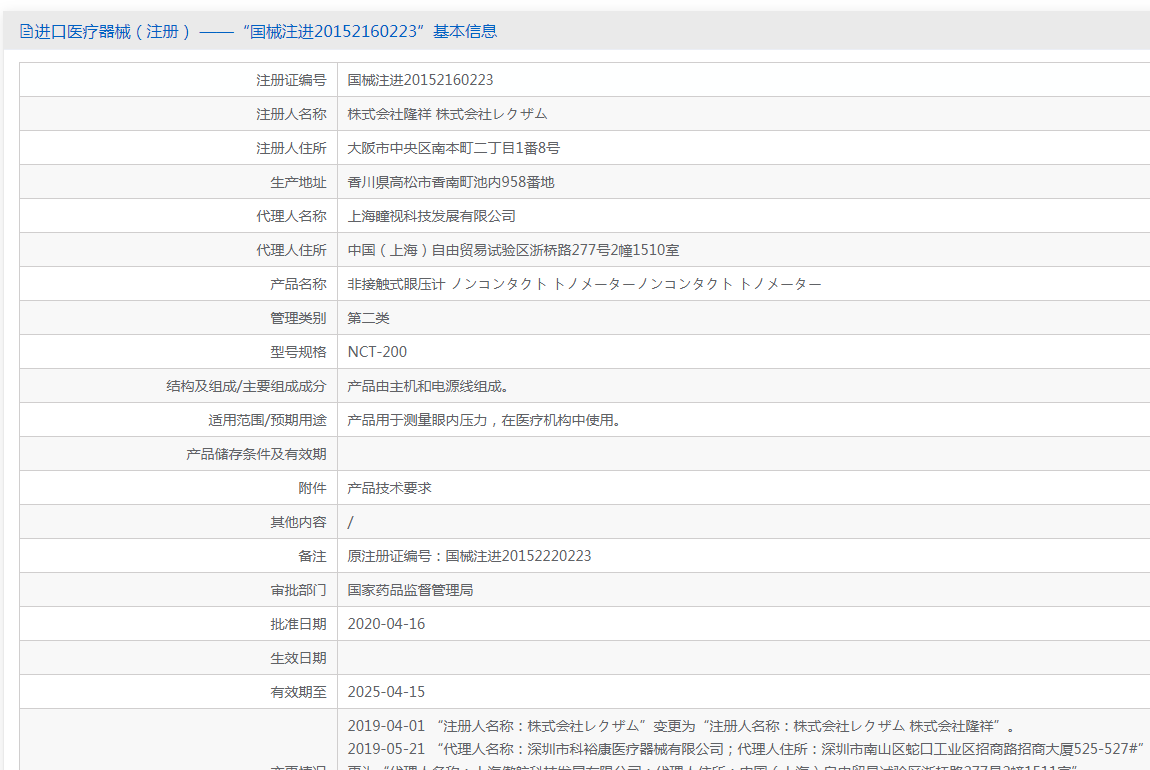Select text 产品用于测量眼内压力，在医疗机构中使用。

(x=484, y=420)
